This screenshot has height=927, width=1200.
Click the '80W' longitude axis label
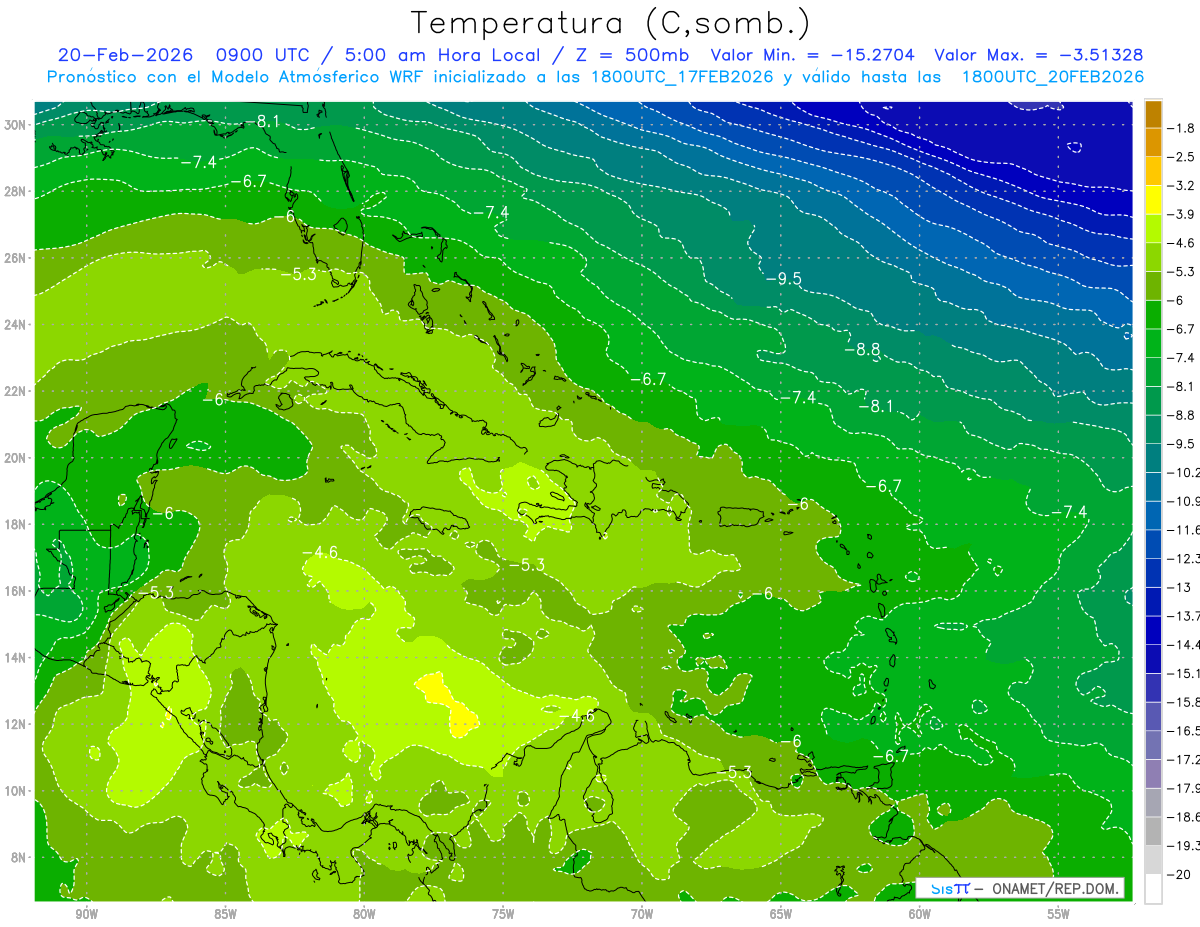click(364, 915)
